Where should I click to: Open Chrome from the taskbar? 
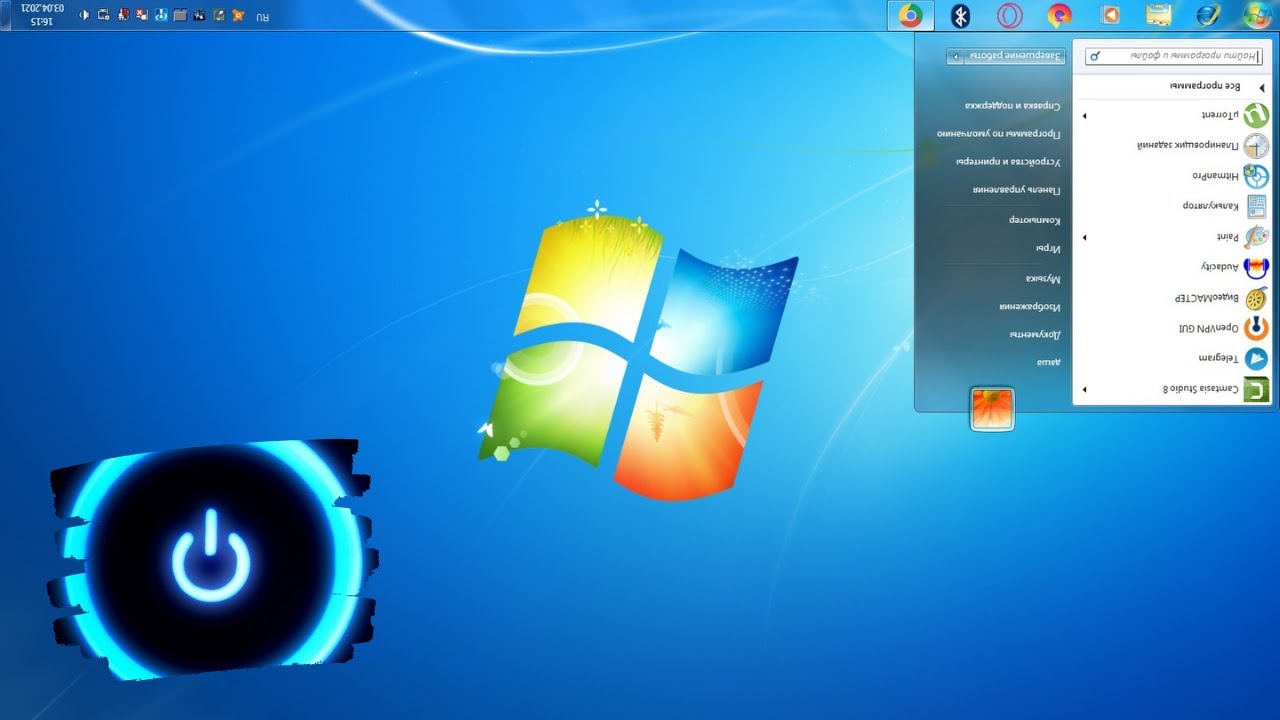[x=910, y=15]
